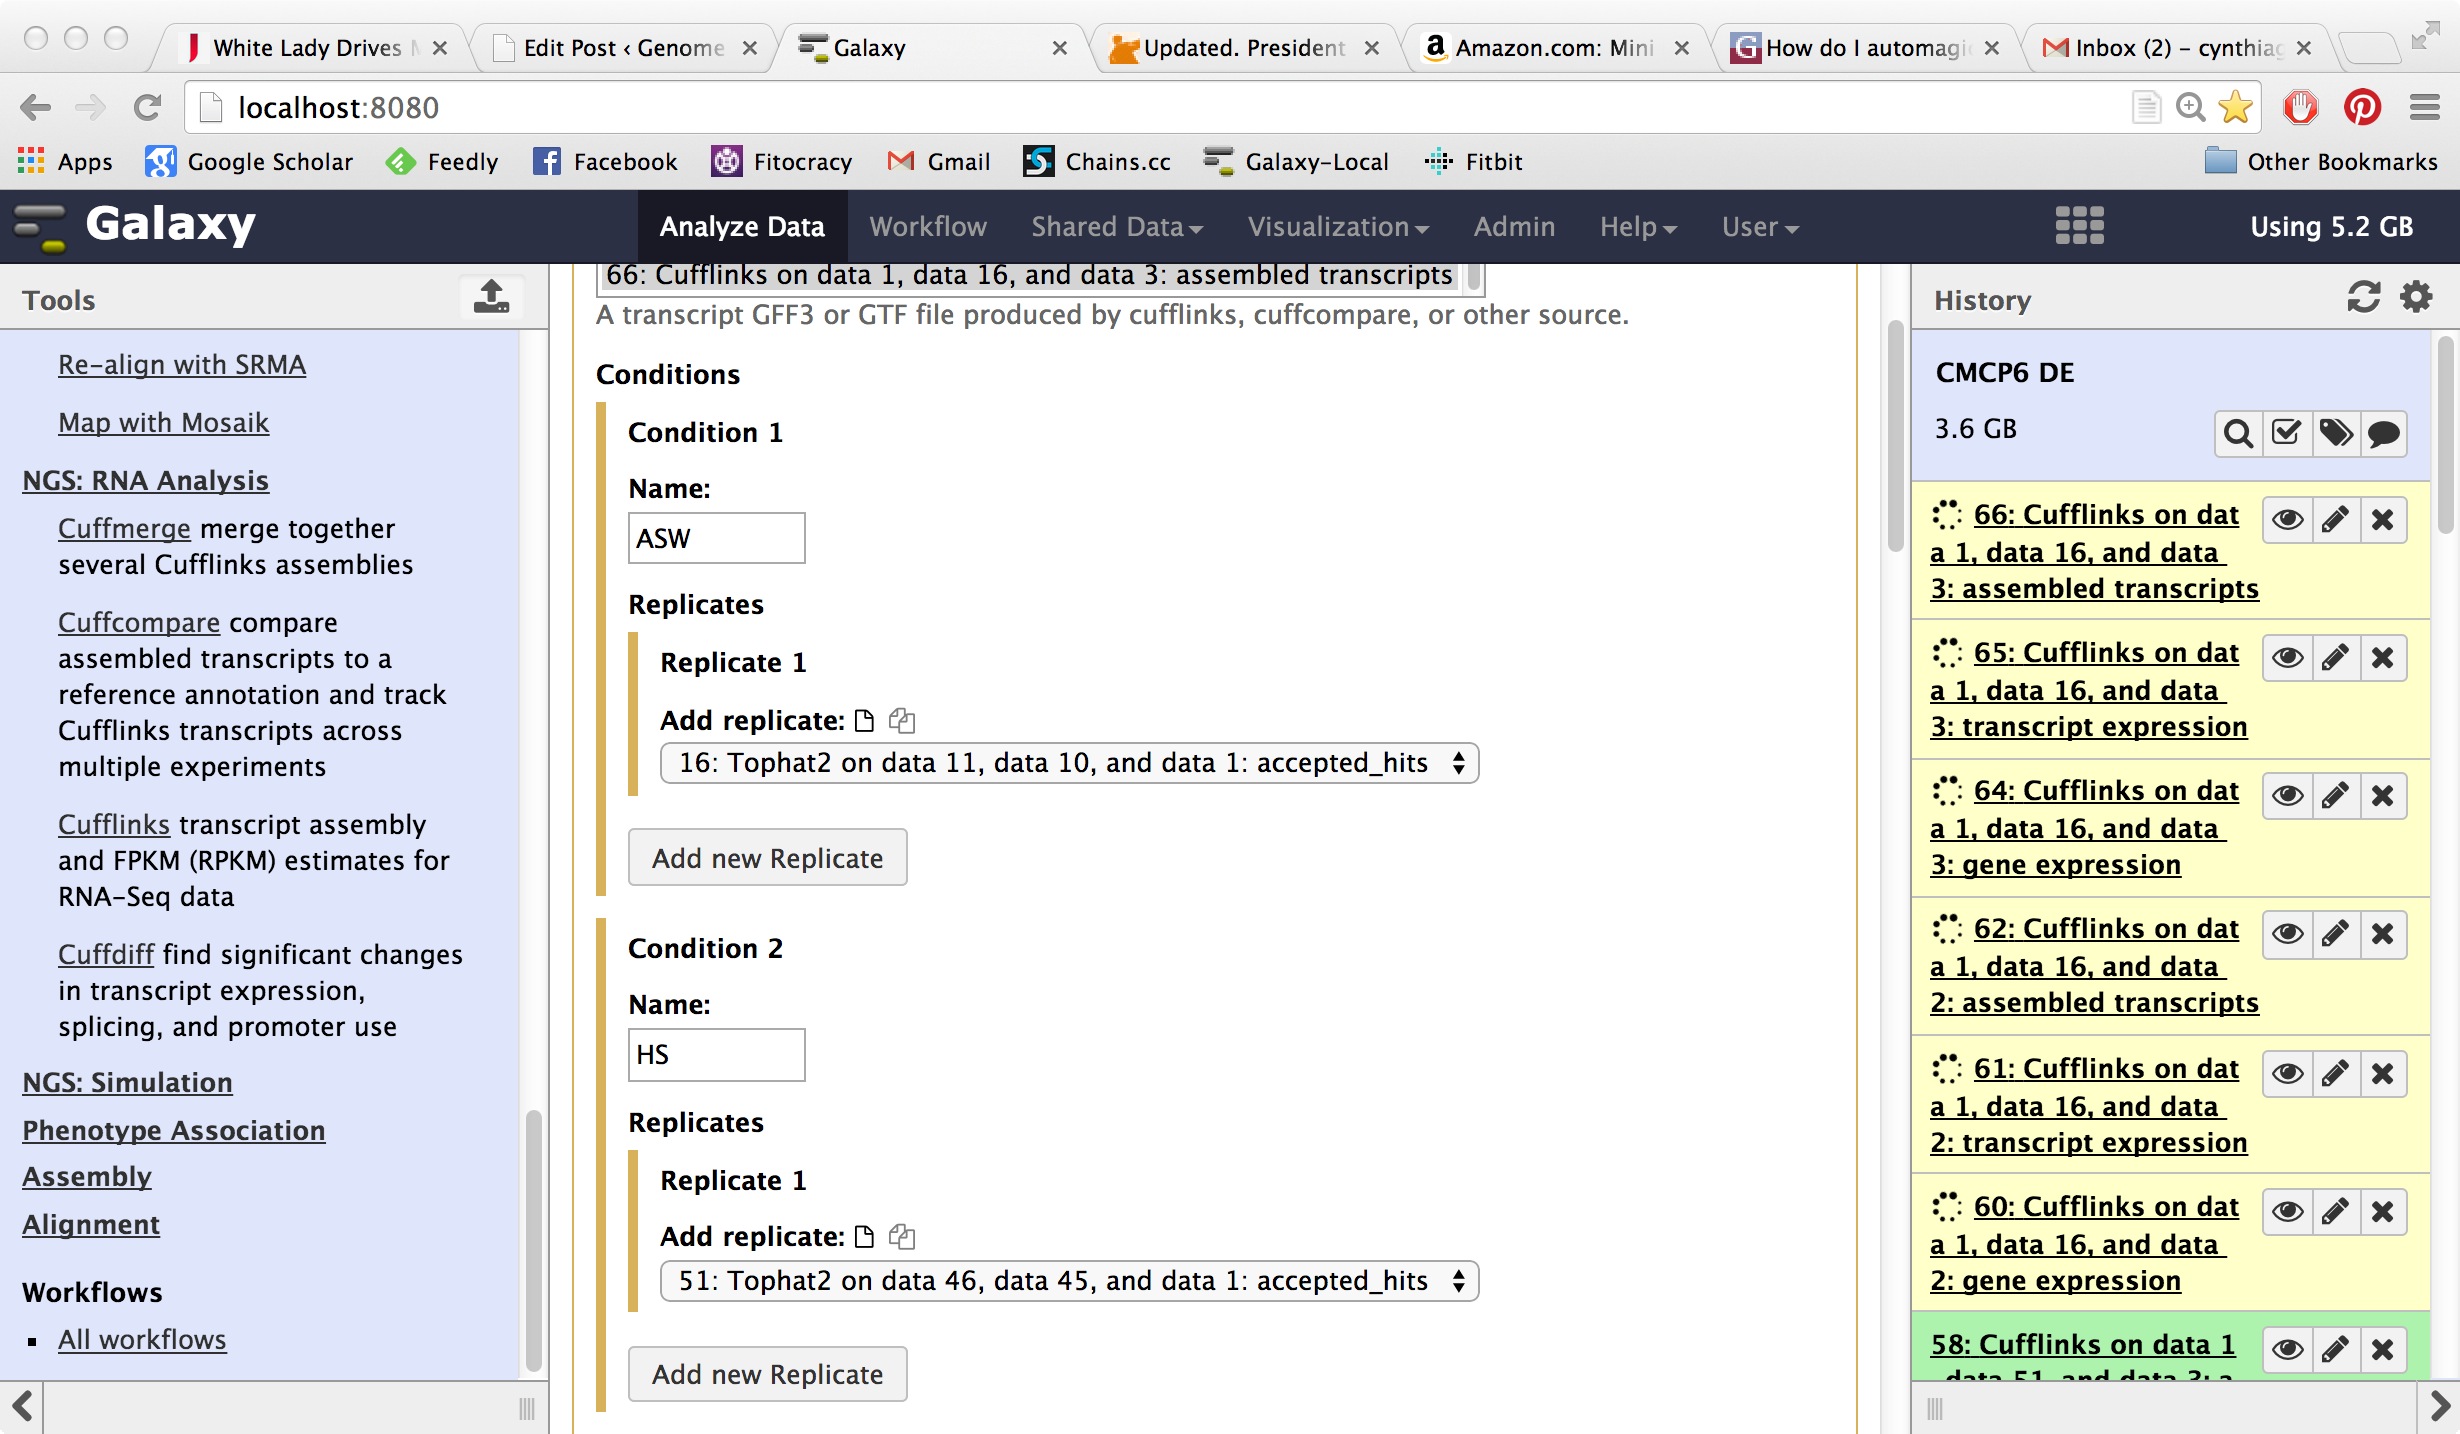Open history annotation comment icon

tap(2384, 433)
